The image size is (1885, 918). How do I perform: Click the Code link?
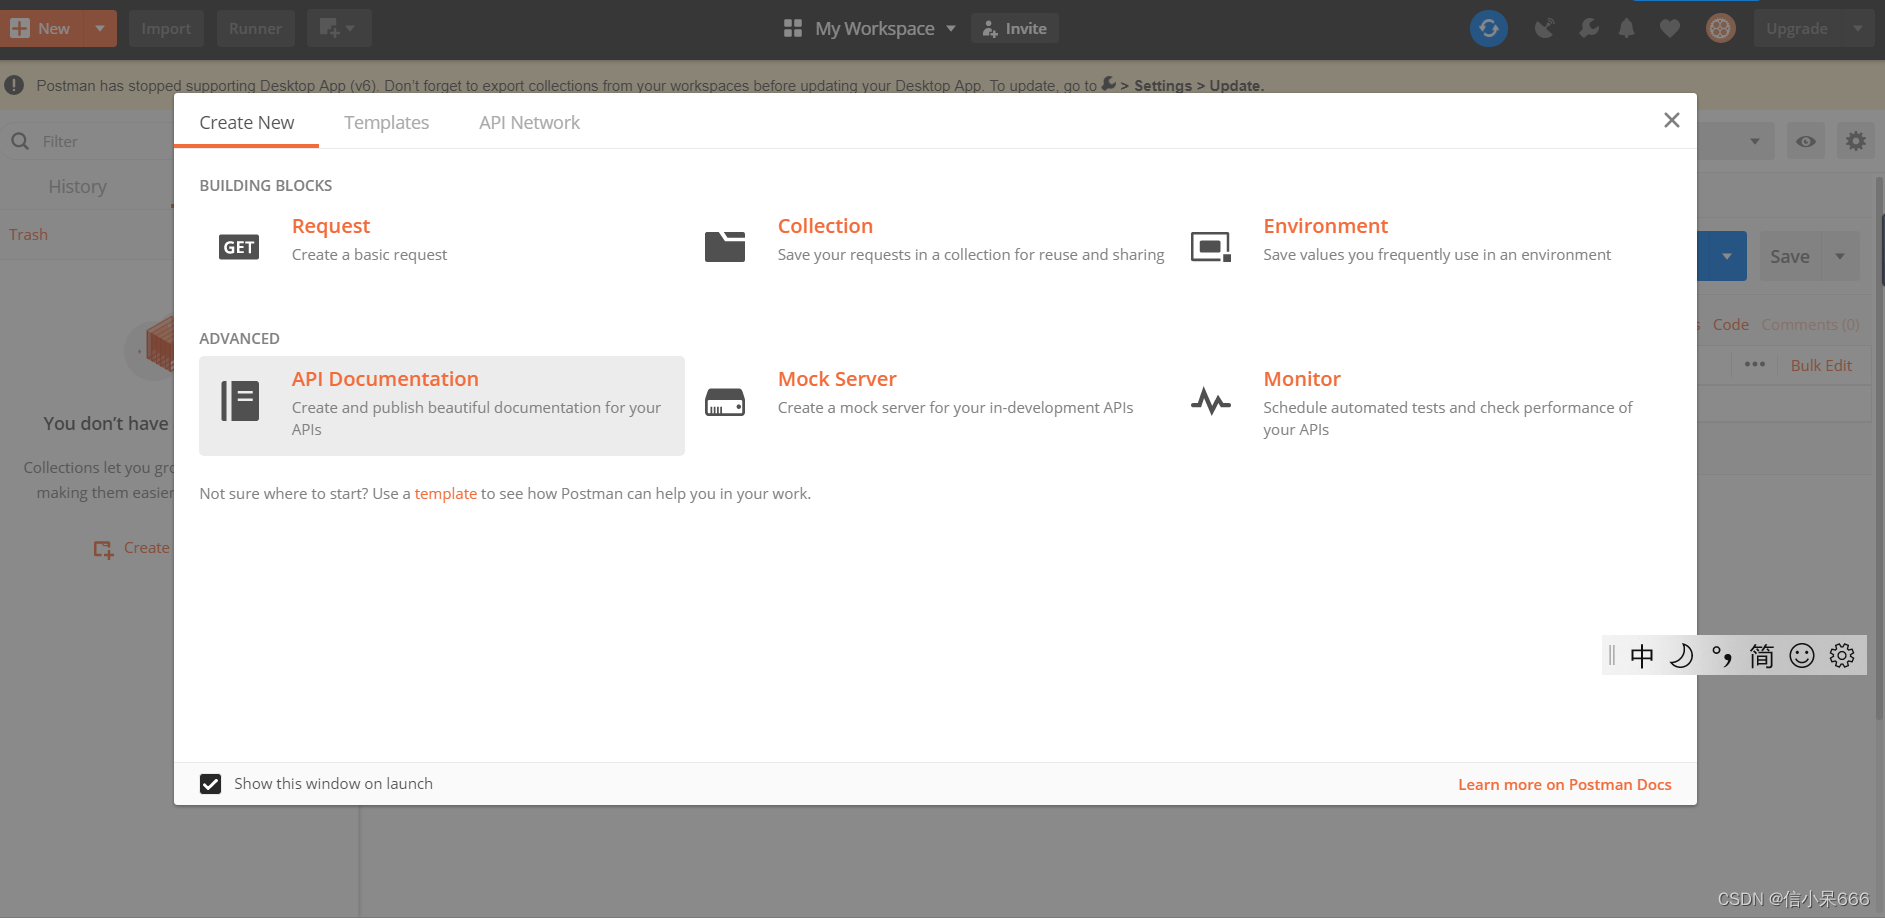click(1730, 324)
